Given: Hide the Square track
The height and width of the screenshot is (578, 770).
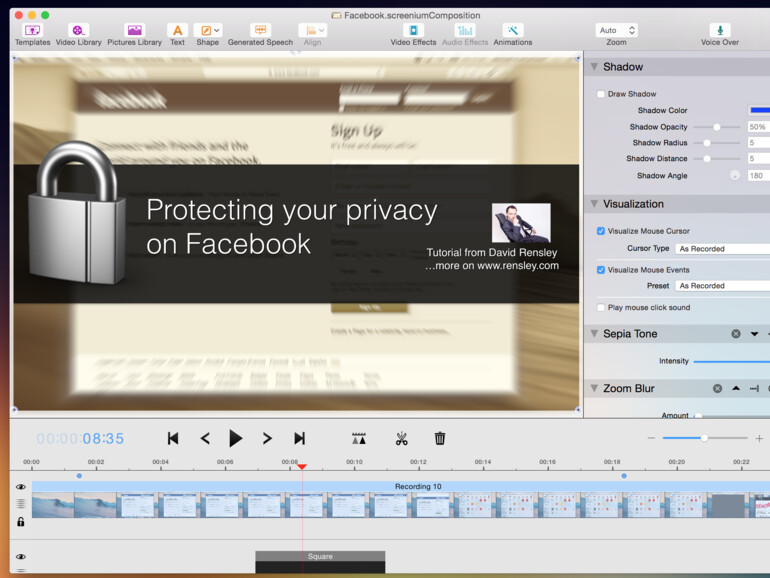Looking at the screenshot, I should 21,556.
